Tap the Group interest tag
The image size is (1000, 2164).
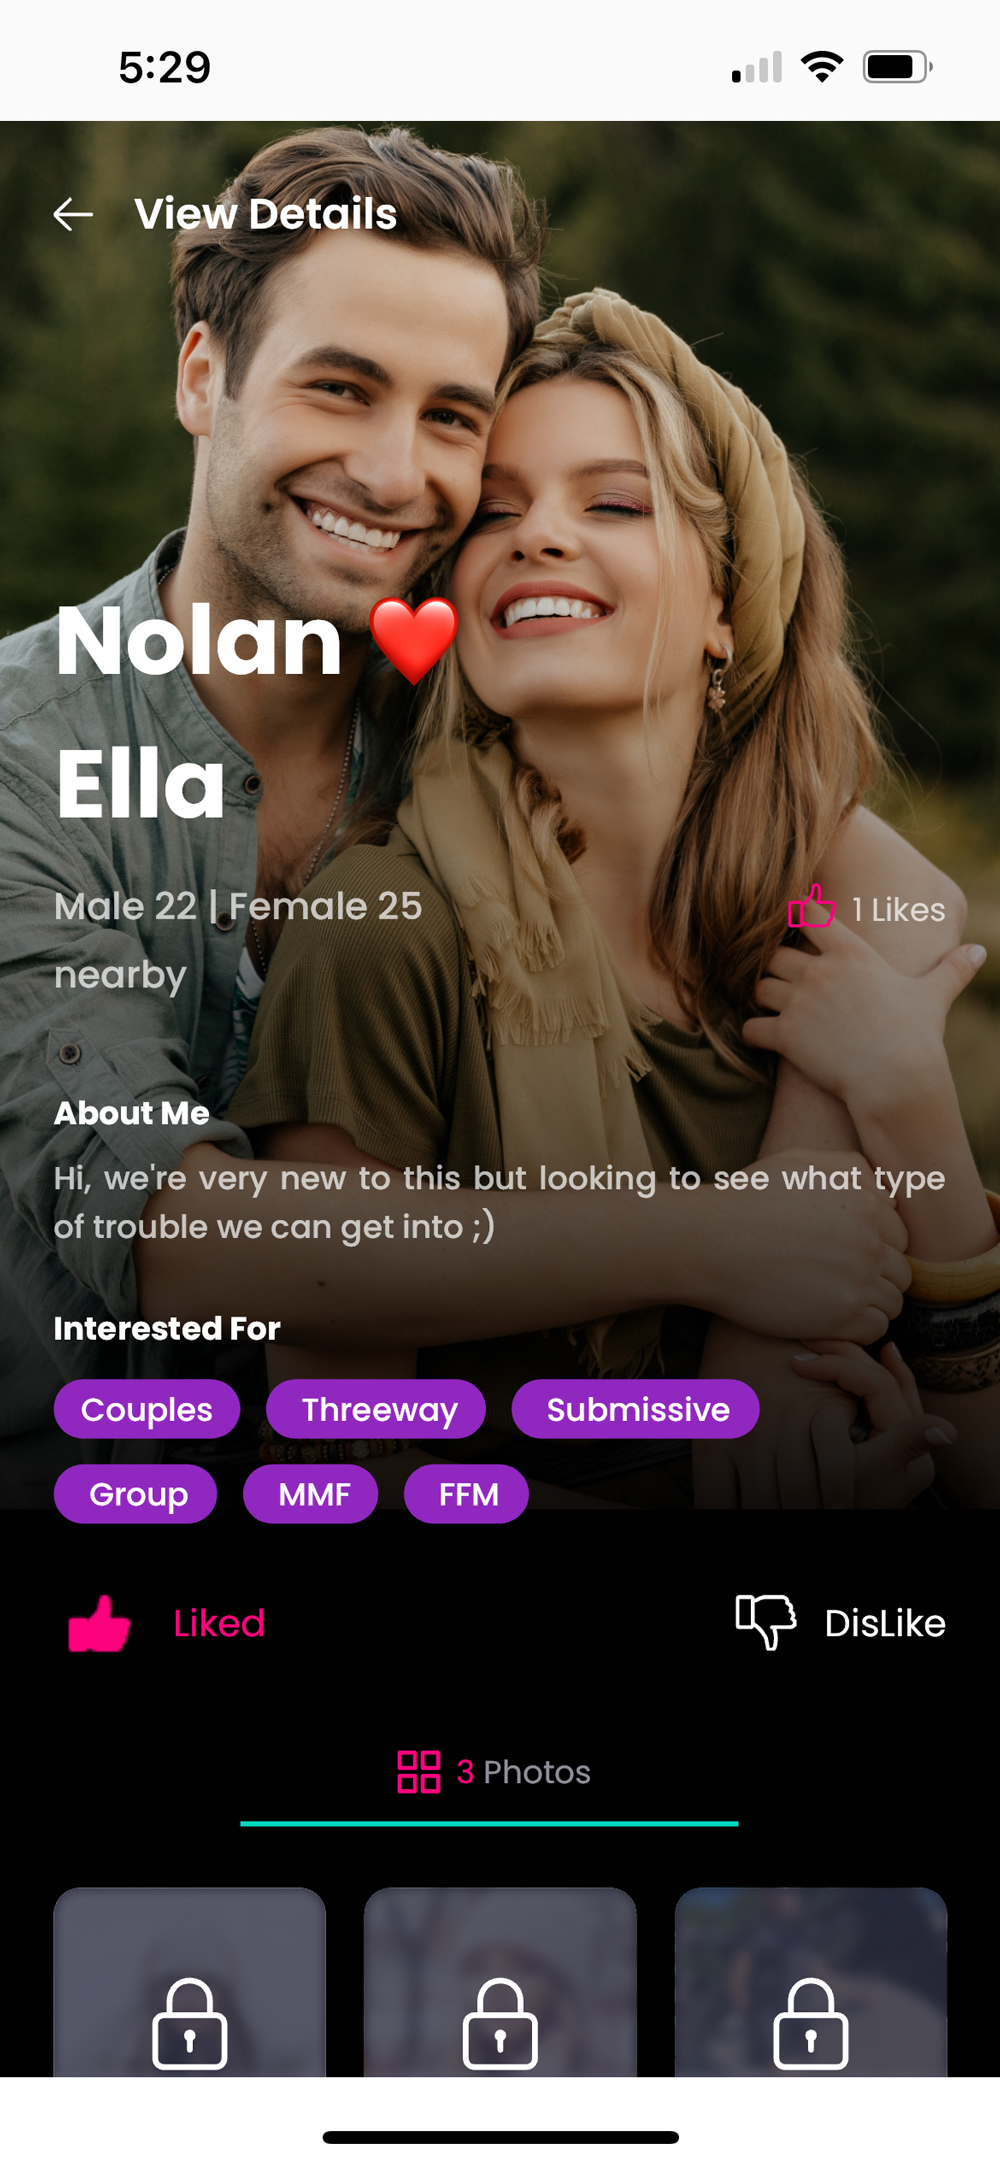click(136, 1494)
